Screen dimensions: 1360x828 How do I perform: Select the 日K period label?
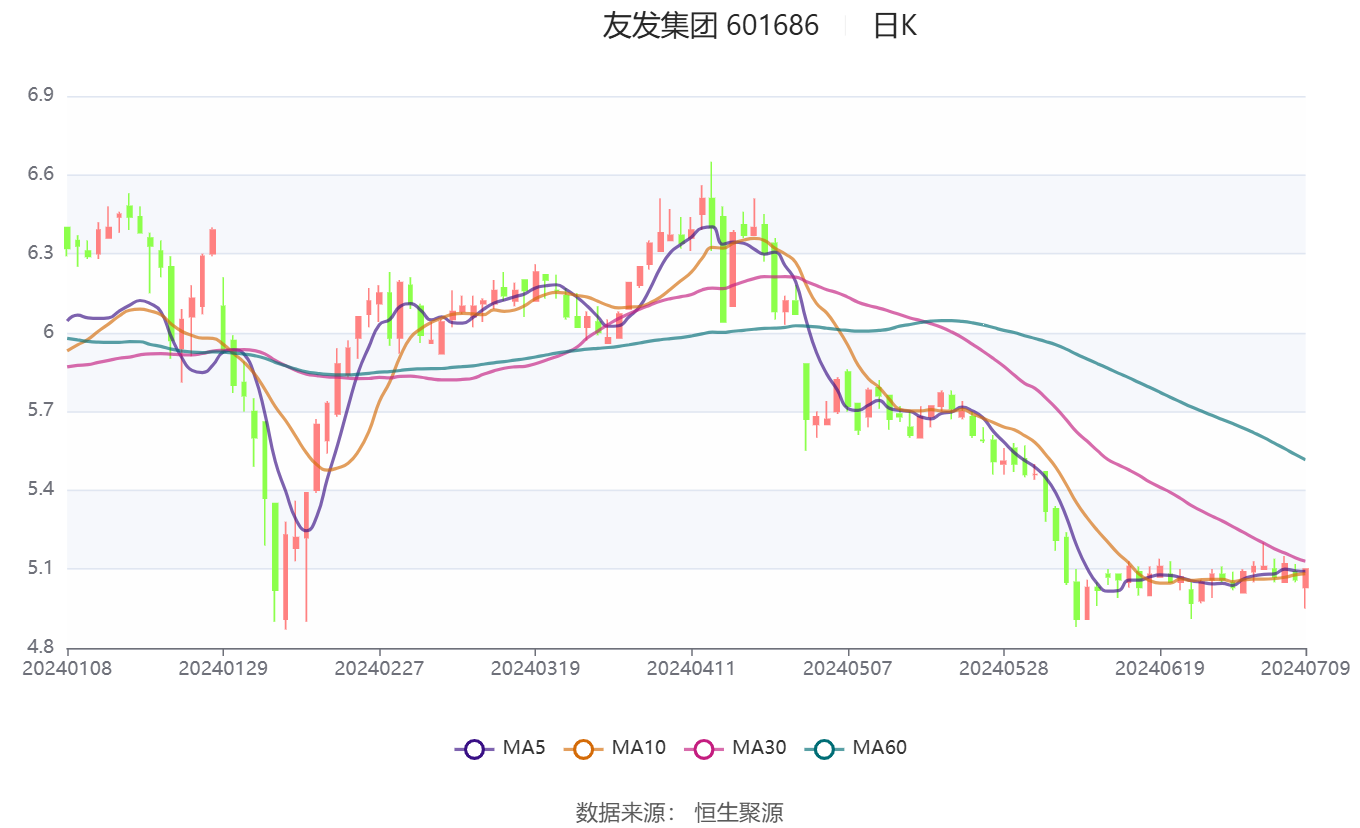[894, 26]
